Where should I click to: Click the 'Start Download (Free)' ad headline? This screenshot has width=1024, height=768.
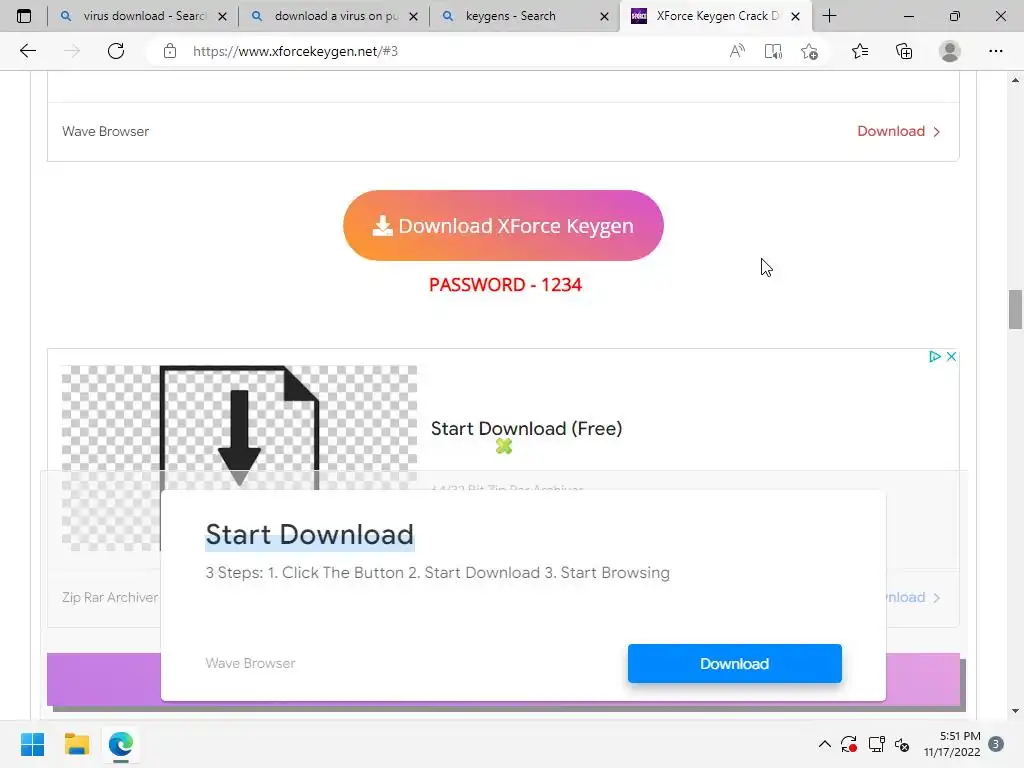tap(526, 428)
